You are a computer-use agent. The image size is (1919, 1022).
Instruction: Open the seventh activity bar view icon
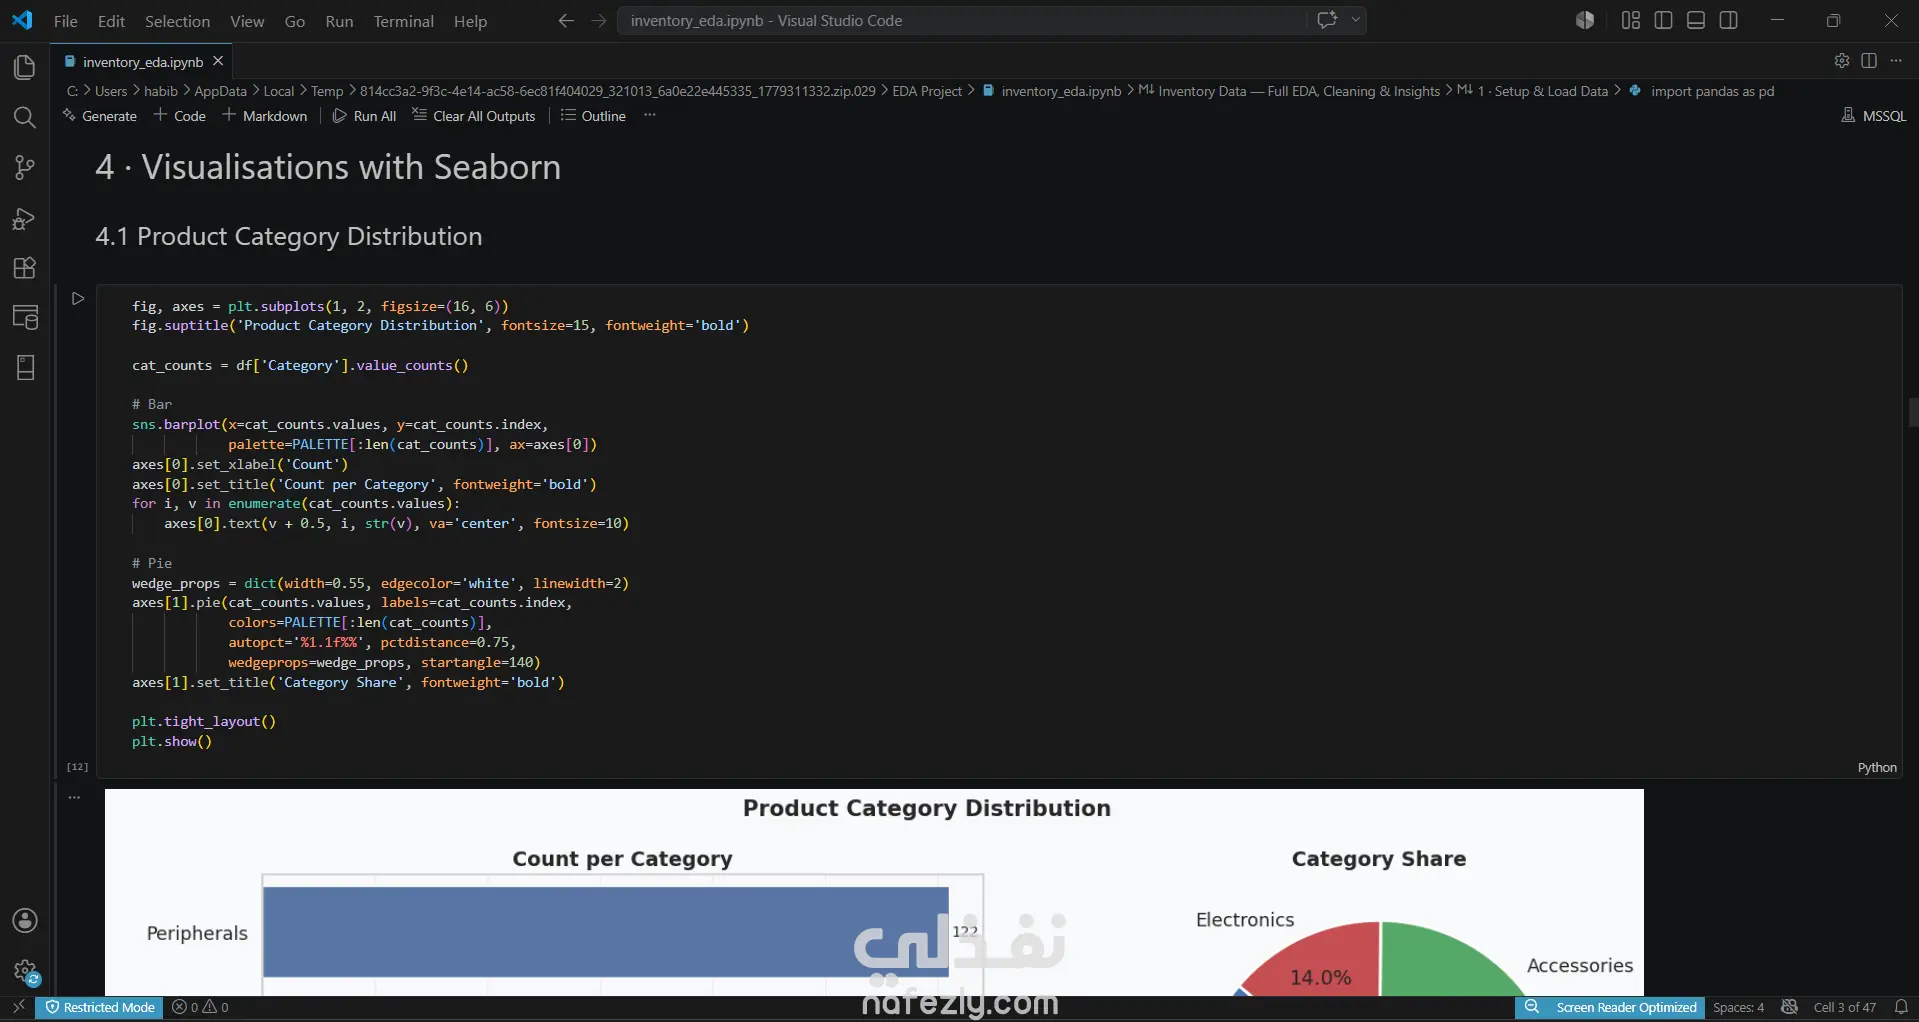[x=25, y=367]
